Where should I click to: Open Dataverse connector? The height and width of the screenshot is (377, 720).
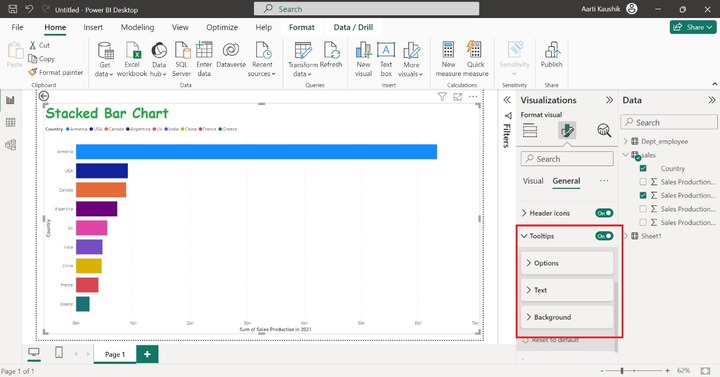[x=231, y=55]
